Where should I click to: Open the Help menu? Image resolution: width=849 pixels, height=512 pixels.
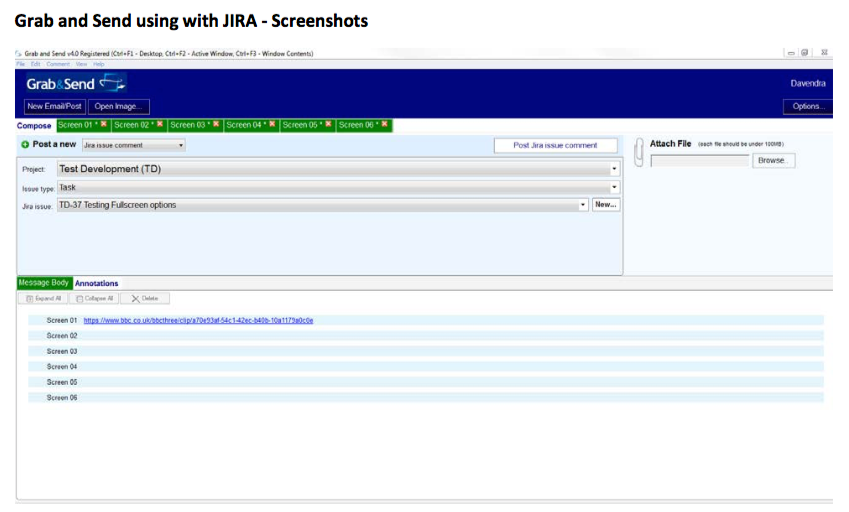coord(99,64)
